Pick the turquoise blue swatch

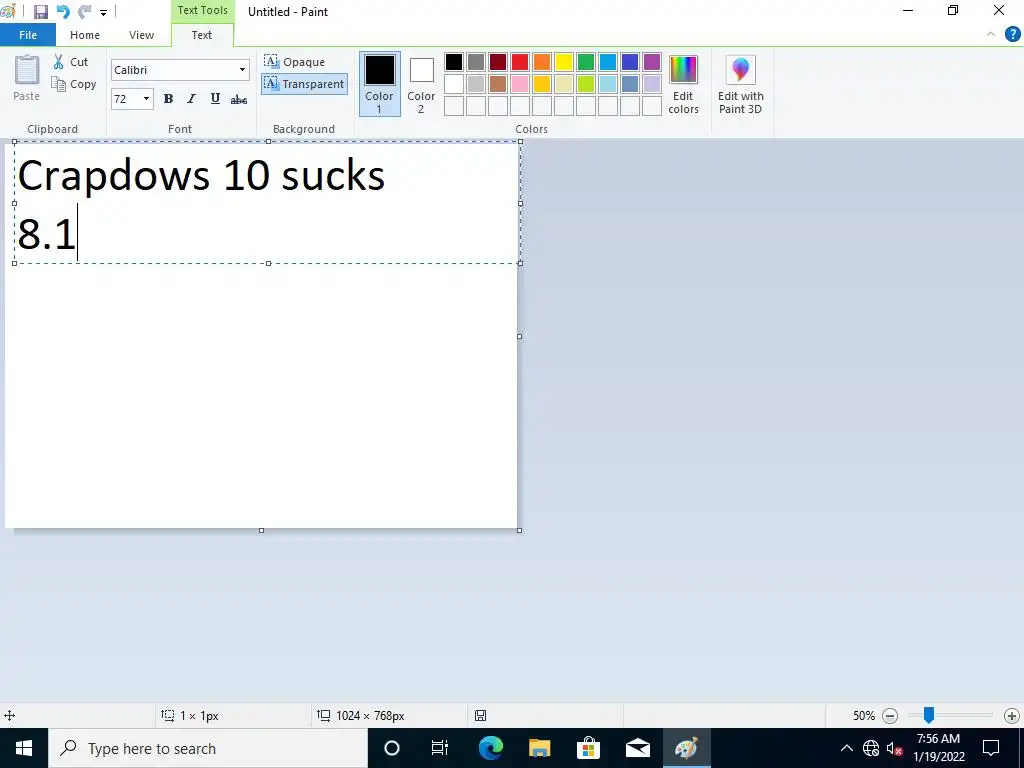click(608, 62)
